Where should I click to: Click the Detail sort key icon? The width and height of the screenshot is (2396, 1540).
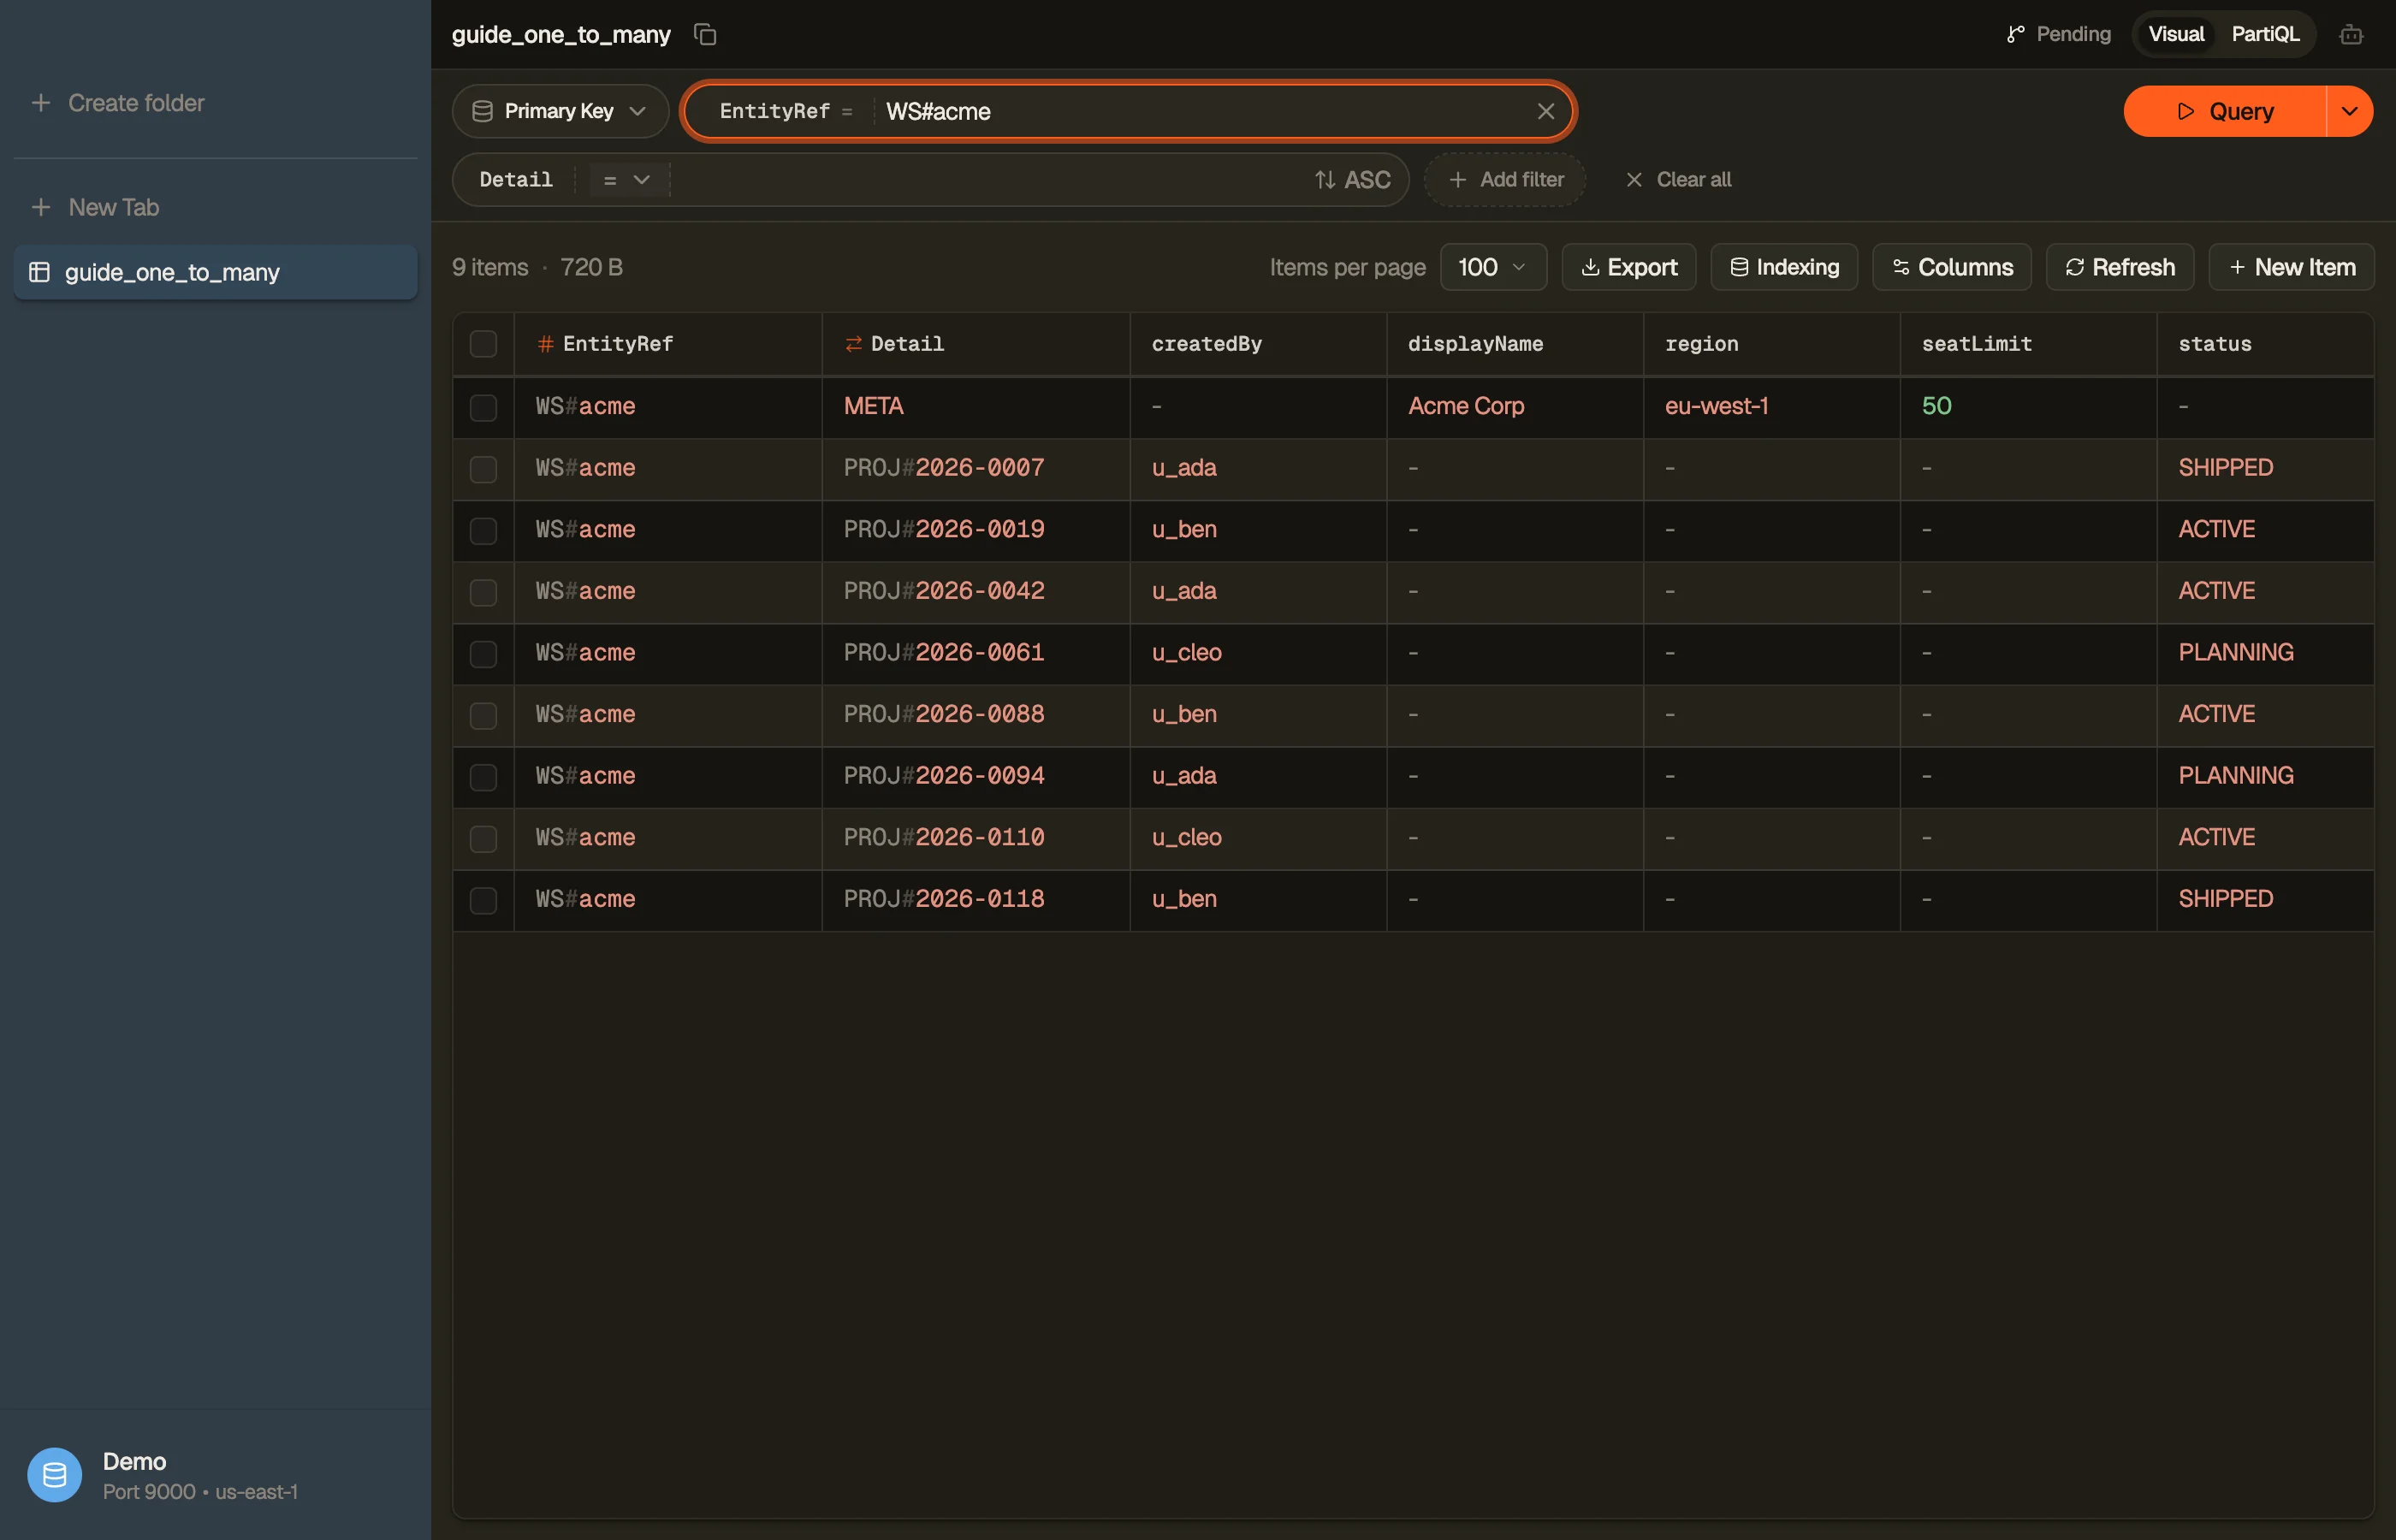click(853, 344)
